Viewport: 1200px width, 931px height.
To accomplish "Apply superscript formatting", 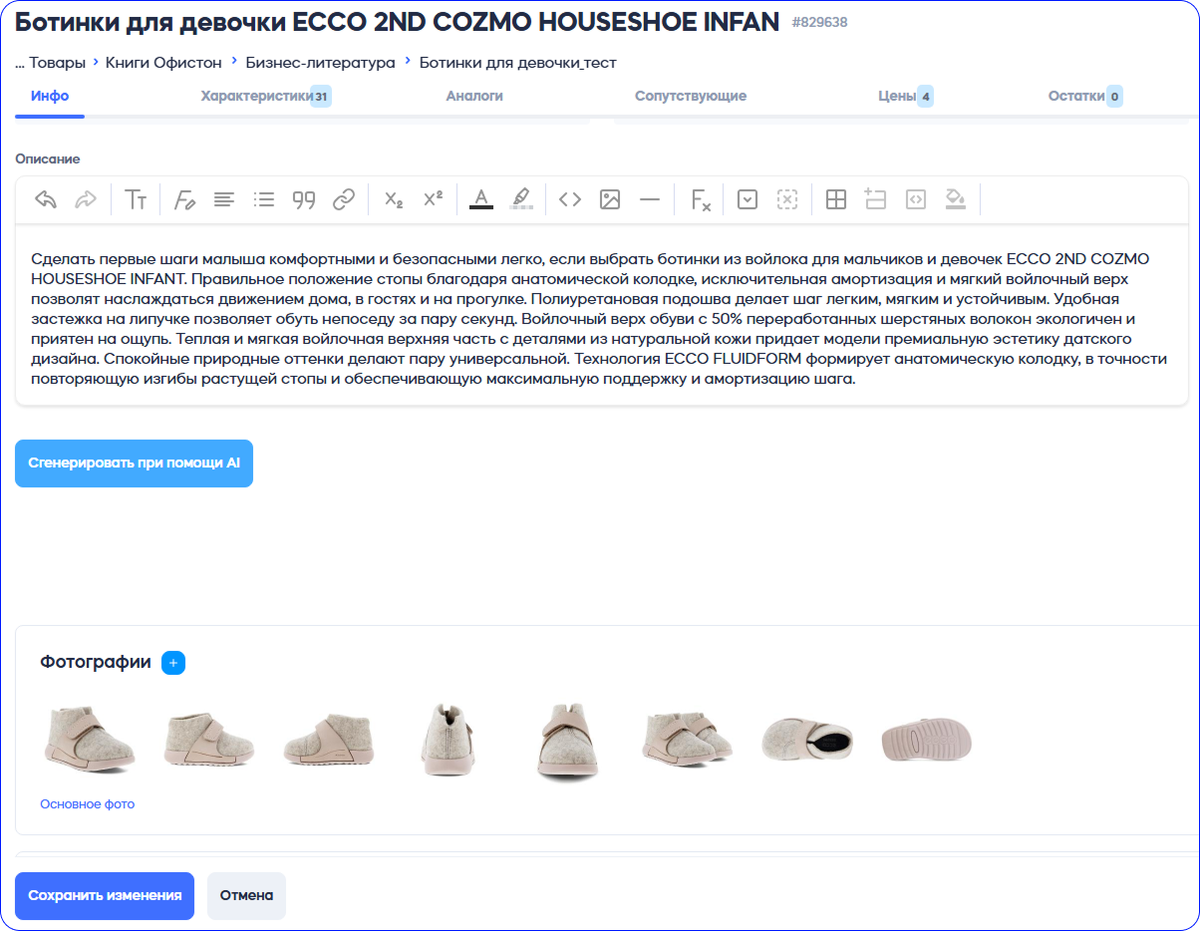I will (433, 200).
